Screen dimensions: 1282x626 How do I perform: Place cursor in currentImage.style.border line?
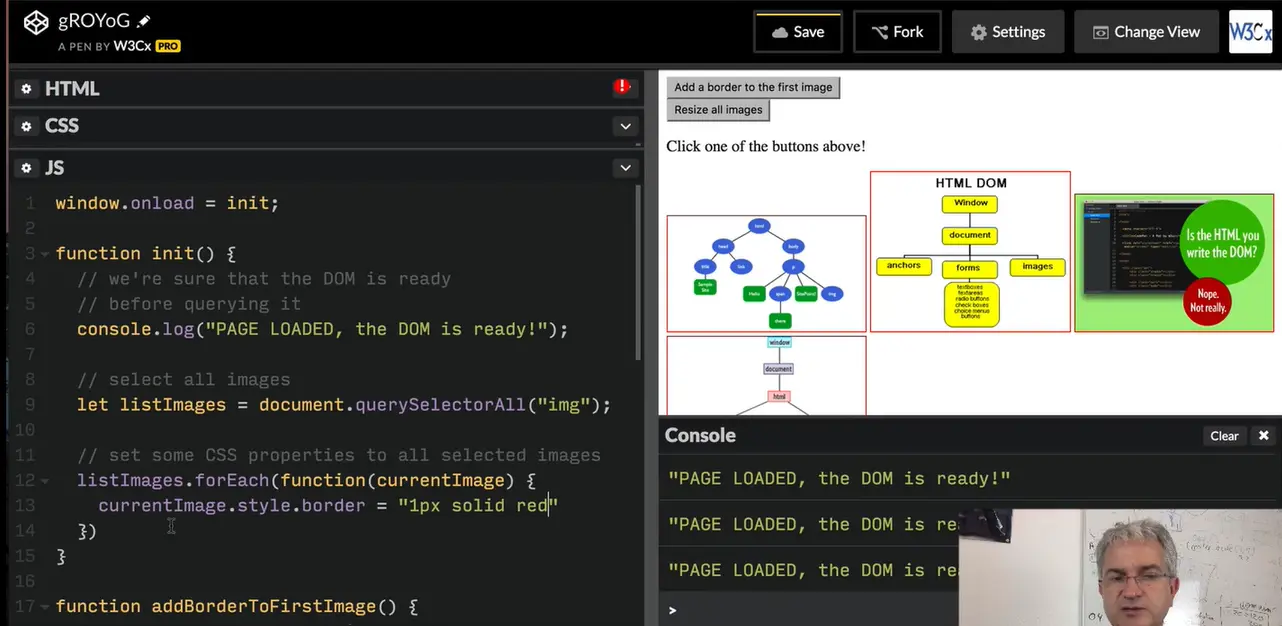(x=328, y=505)
